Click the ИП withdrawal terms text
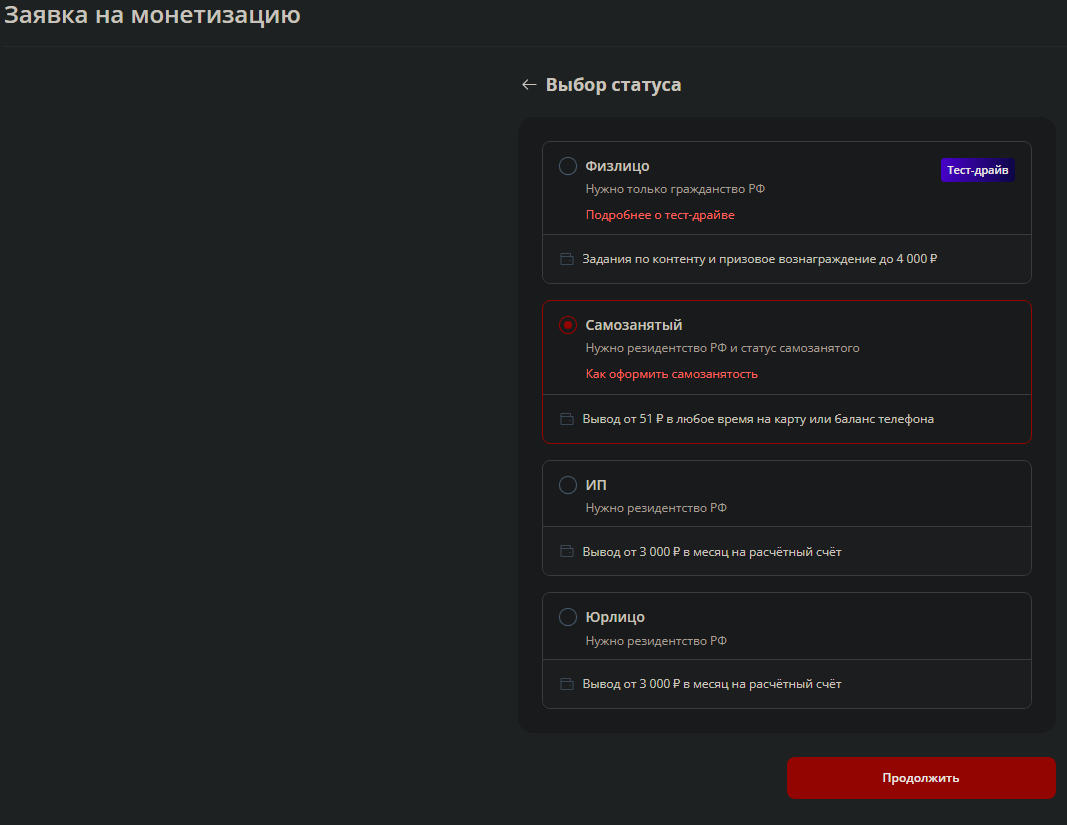The image size is (1067, 825). 712,551
